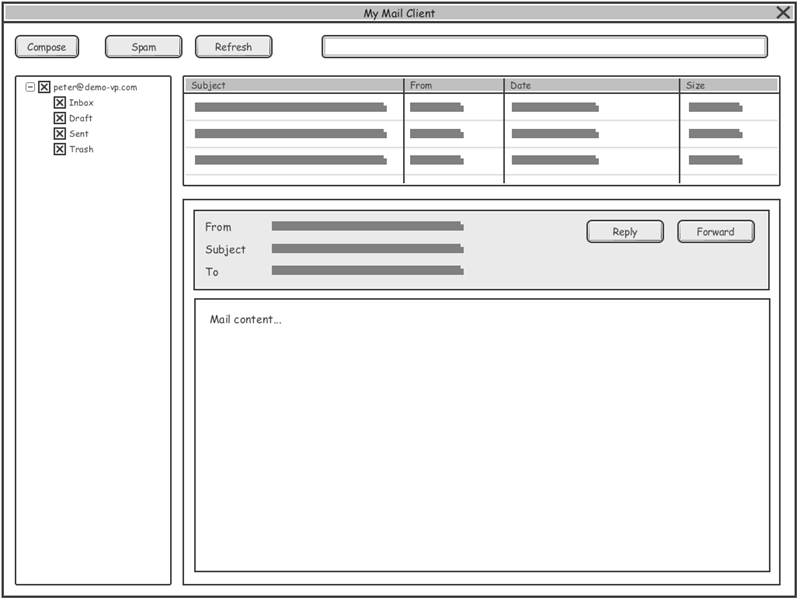
Task: Select the Inbox folder icon
Action: 59,103
